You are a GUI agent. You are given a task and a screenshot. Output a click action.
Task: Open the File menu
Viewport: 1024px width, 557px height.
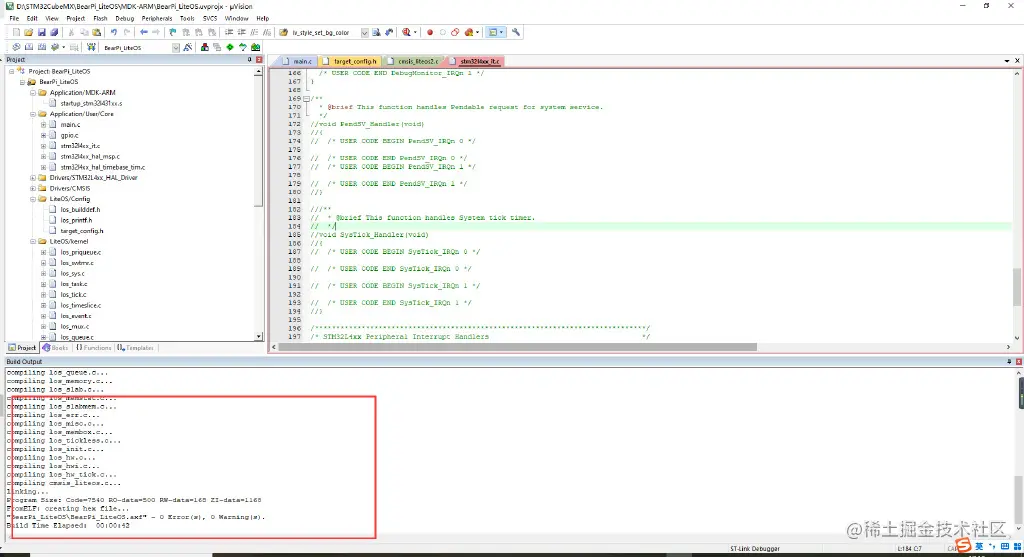[14, 18]
